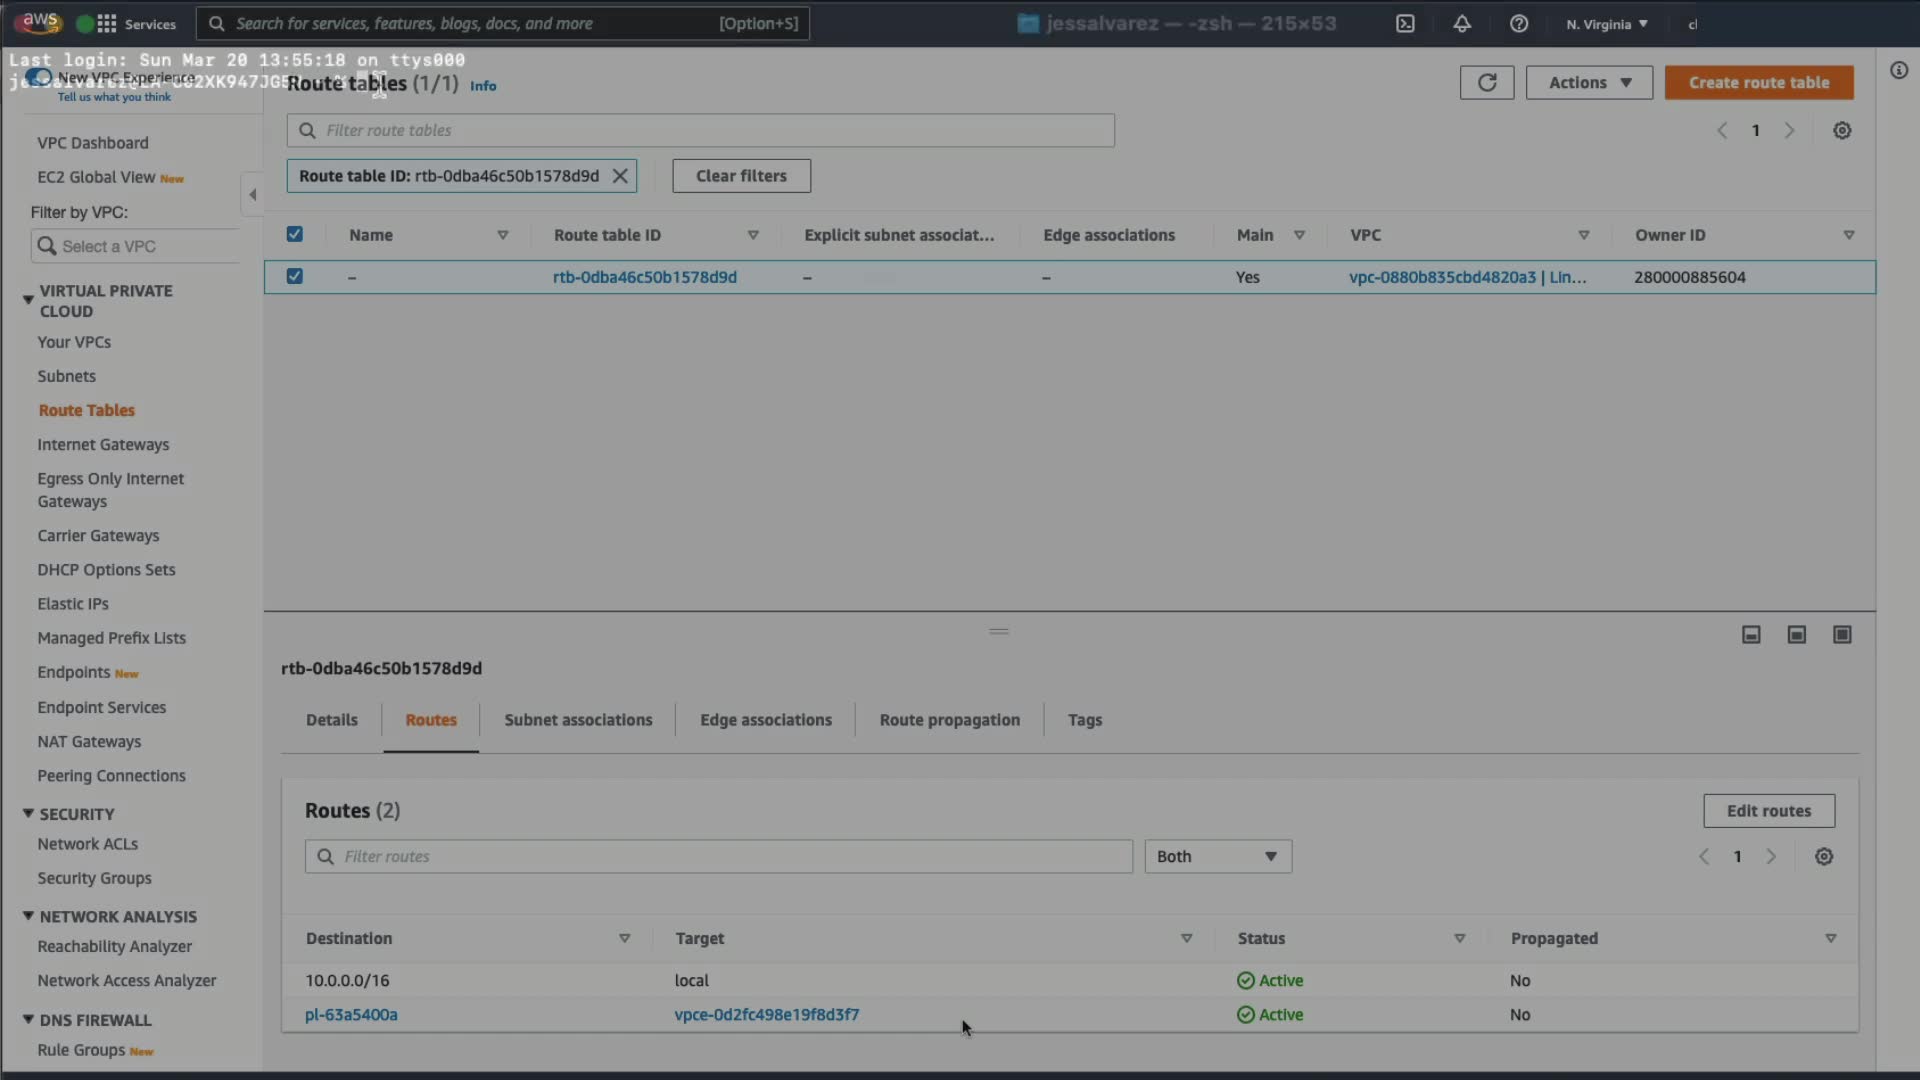
Task: Open the Actions dropdown menu
Action: click(x=1588, y=83)
